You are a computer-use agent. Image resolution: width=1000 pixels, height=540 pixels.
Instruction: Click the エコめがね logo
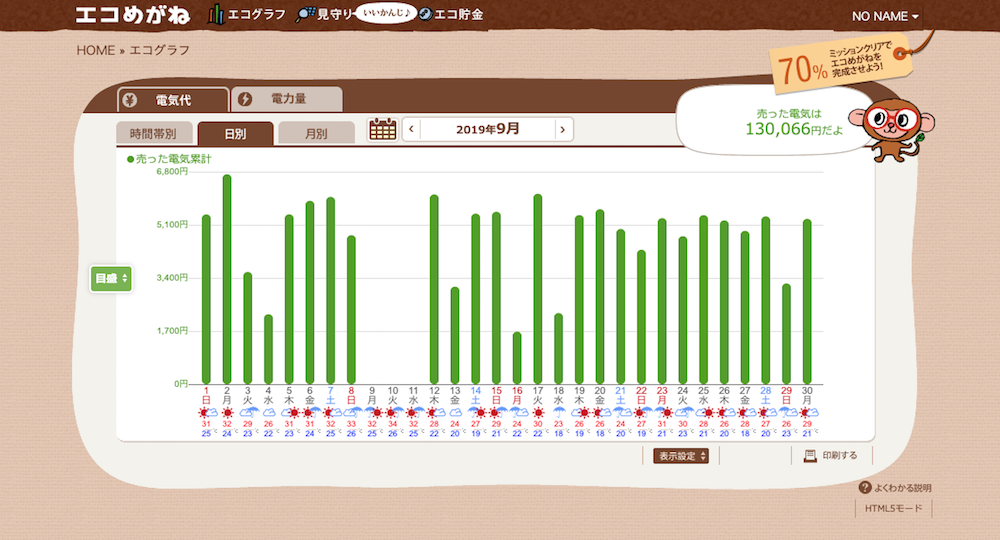(133, 15)
